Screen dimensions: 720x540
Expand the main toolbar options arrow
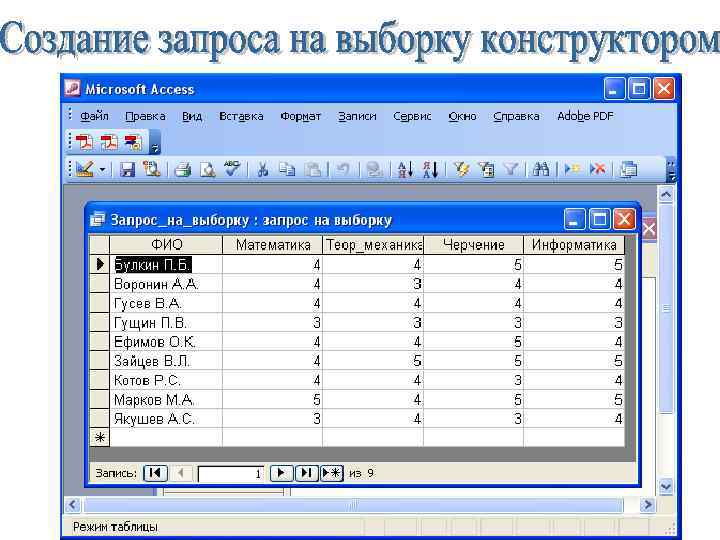[671, 171]
